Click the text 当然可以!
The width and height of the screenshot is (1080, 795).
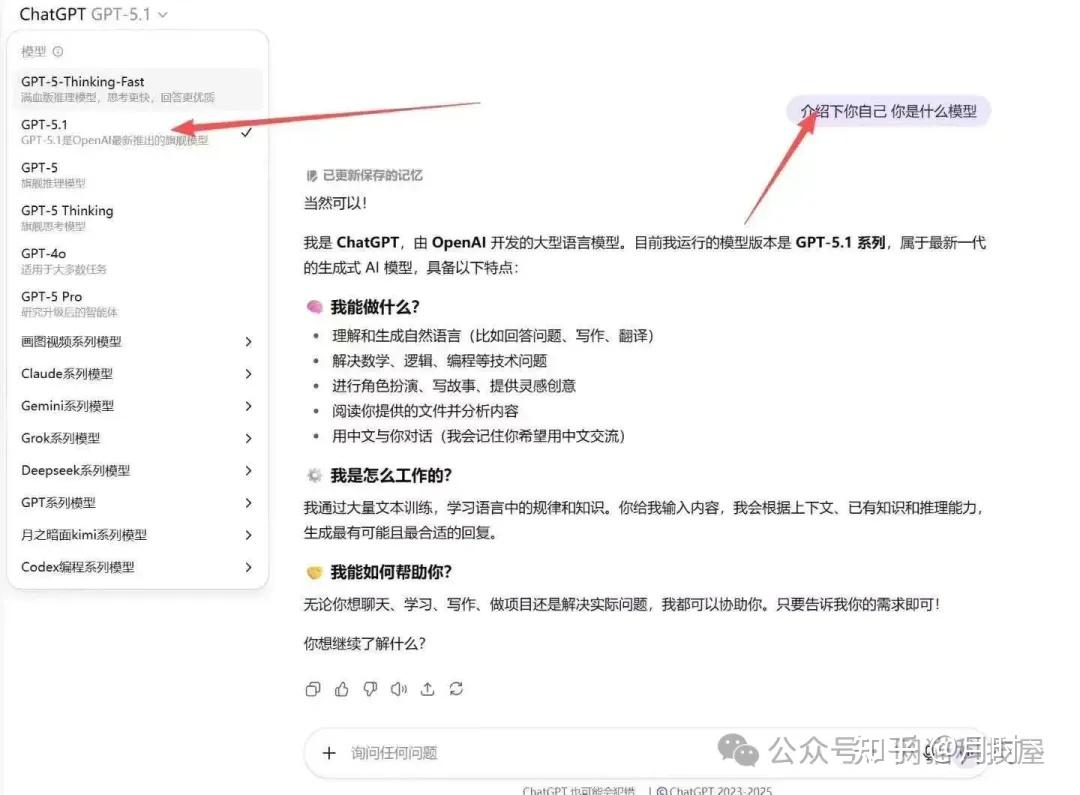pyautogui.click(x=335, y=203)
